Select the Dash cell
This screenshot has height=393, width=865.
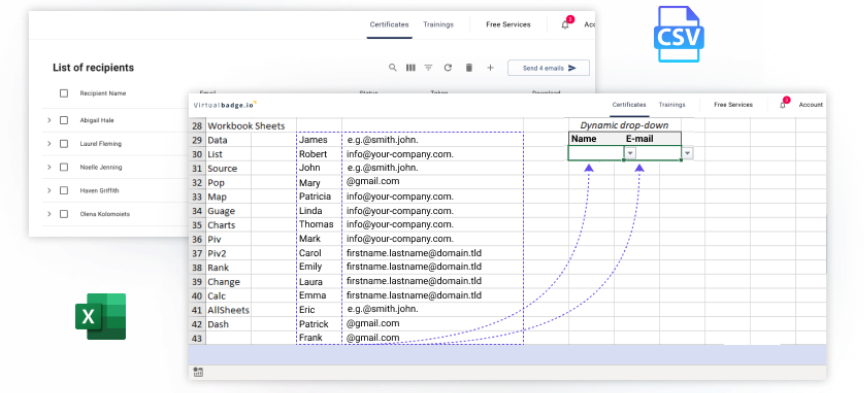228,324
